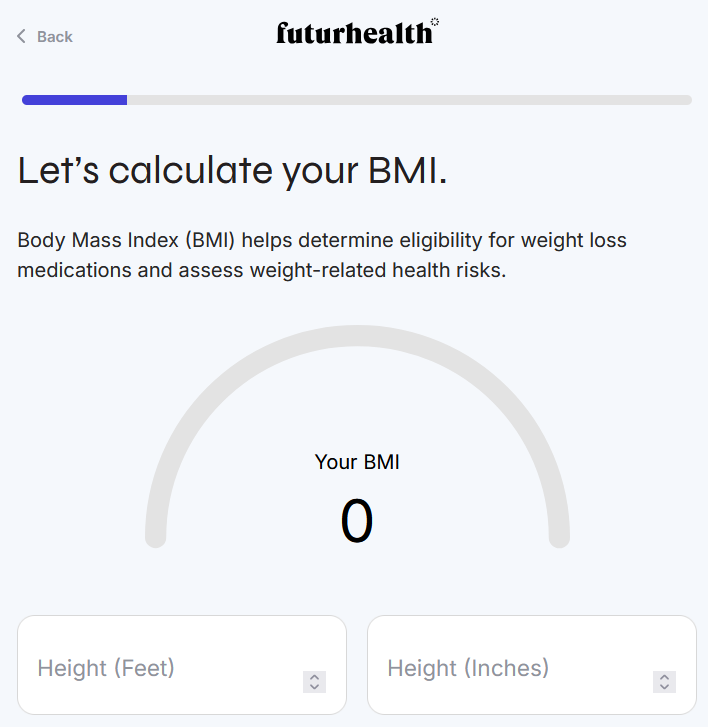Decrease feet using the stepper down arrow
The height and width of the screenshot is (727, 708).
314,687
